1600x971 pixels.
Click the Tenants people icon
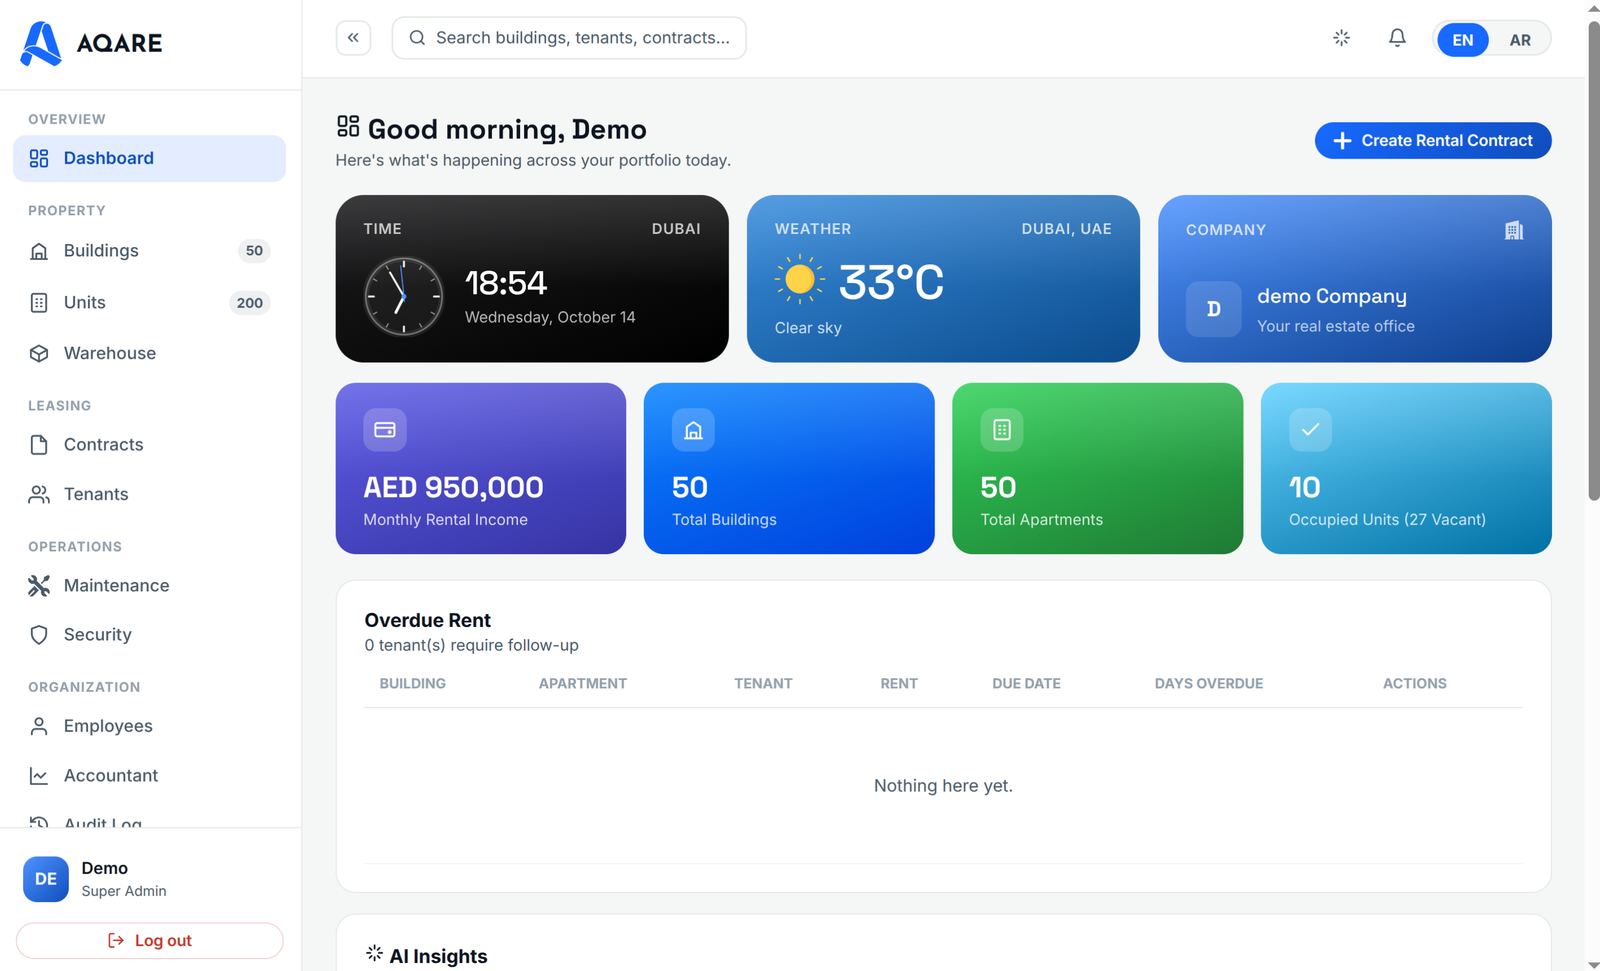(x=39, y=494)
